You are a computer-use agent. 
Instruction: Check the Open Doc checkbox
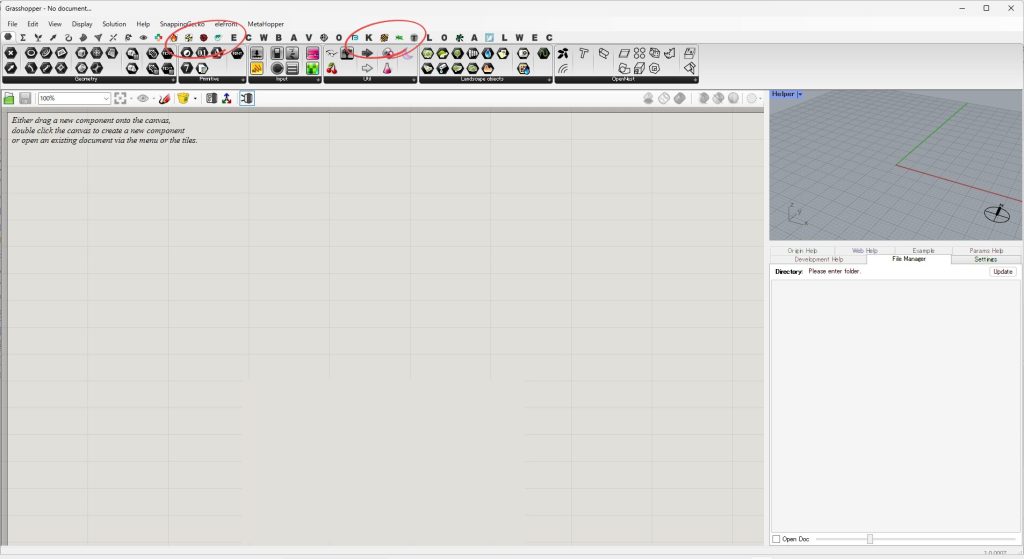point(777,539)
